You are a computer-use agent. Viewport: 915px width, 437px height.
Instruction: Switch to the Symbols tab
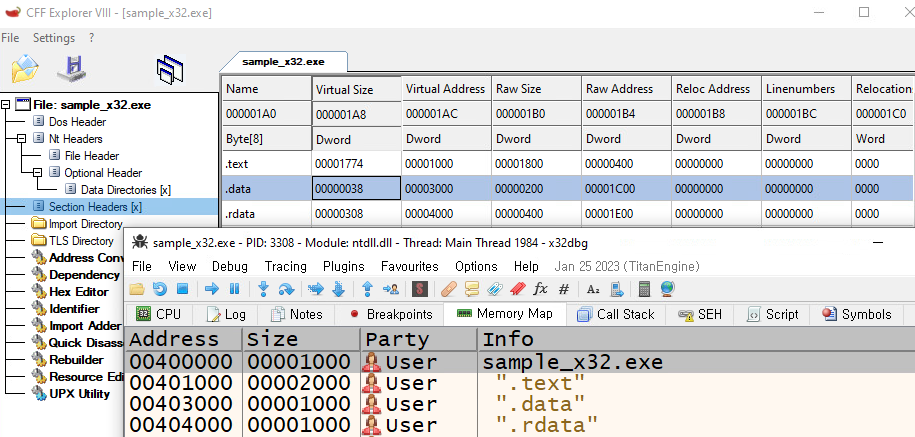(x=857, y=314)
